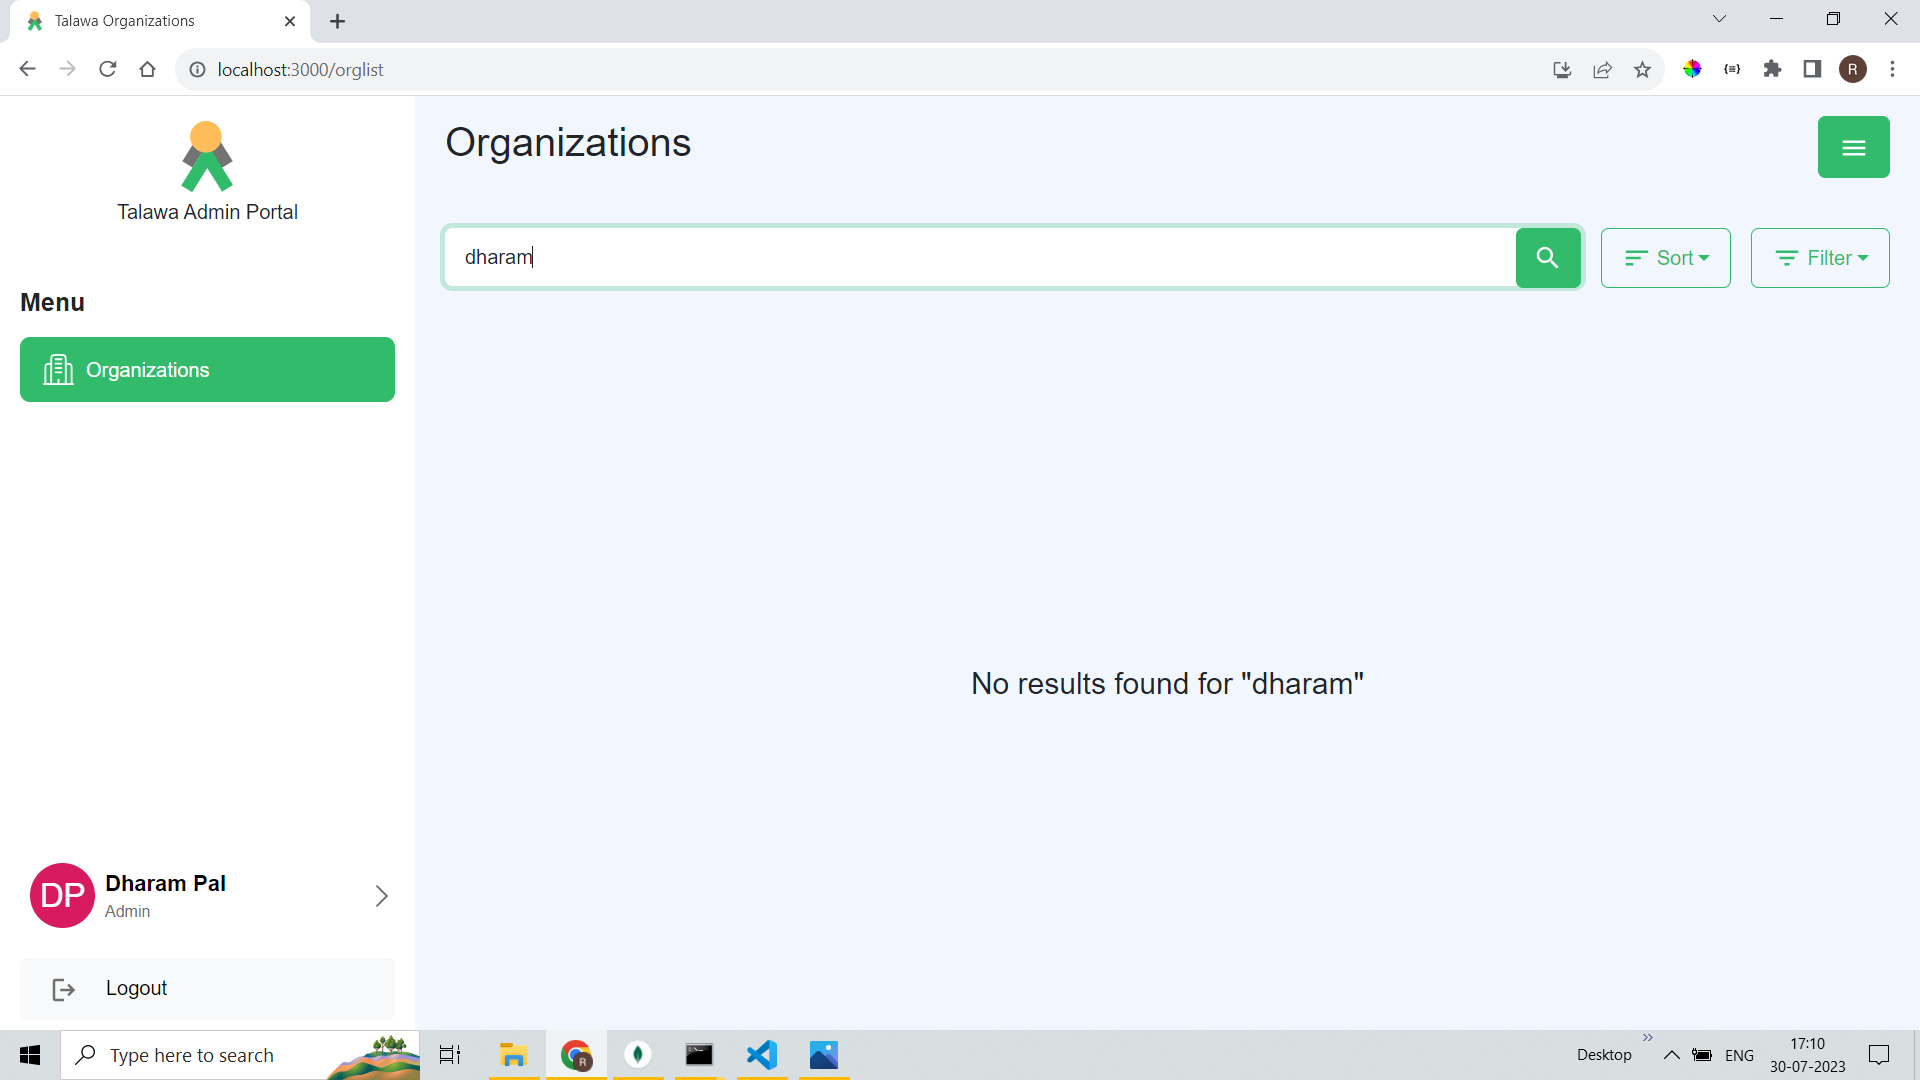Viewport: 1920px width, 1080px height.
Task: Click the colorful color-picker extension icon
Action: click(1692, 69)
